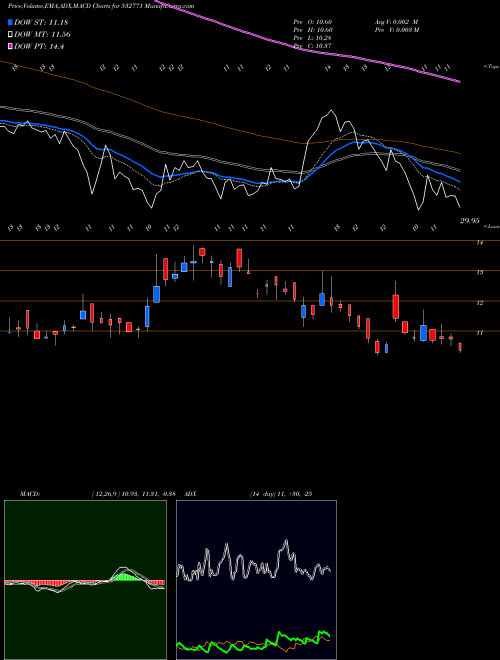Click the 'Pre O: 10.60' open value
The width and height of the screenshot is (500, 660).
tap(313, 21)
